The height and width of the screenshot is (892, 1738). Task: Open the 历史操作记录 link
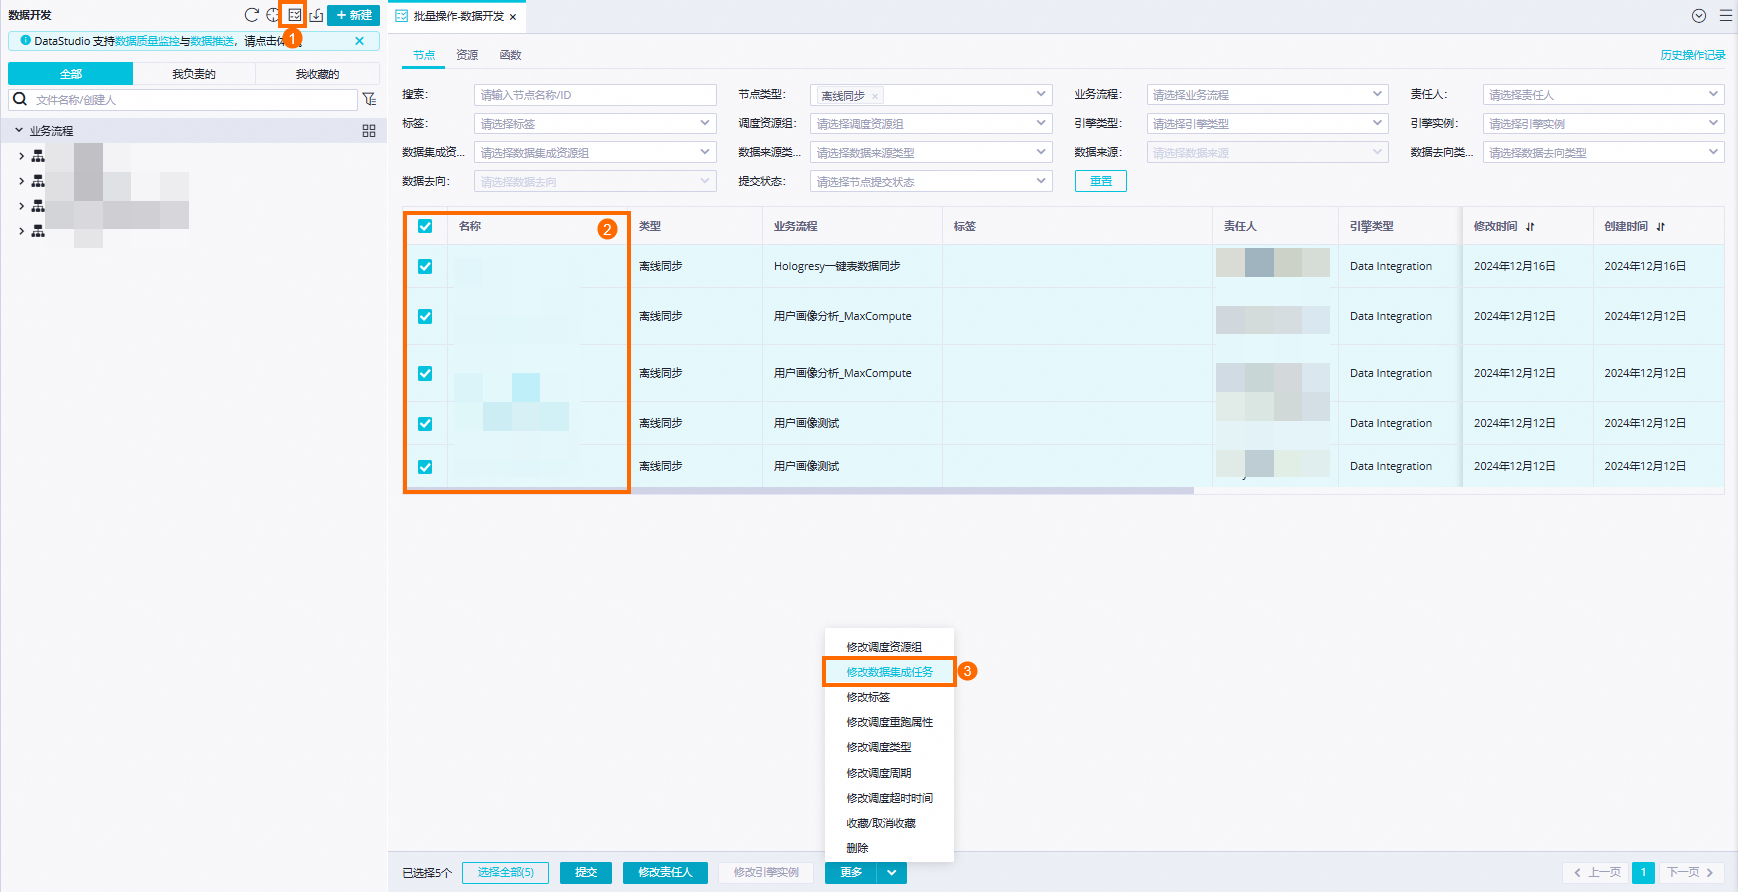coord(1693,55)
